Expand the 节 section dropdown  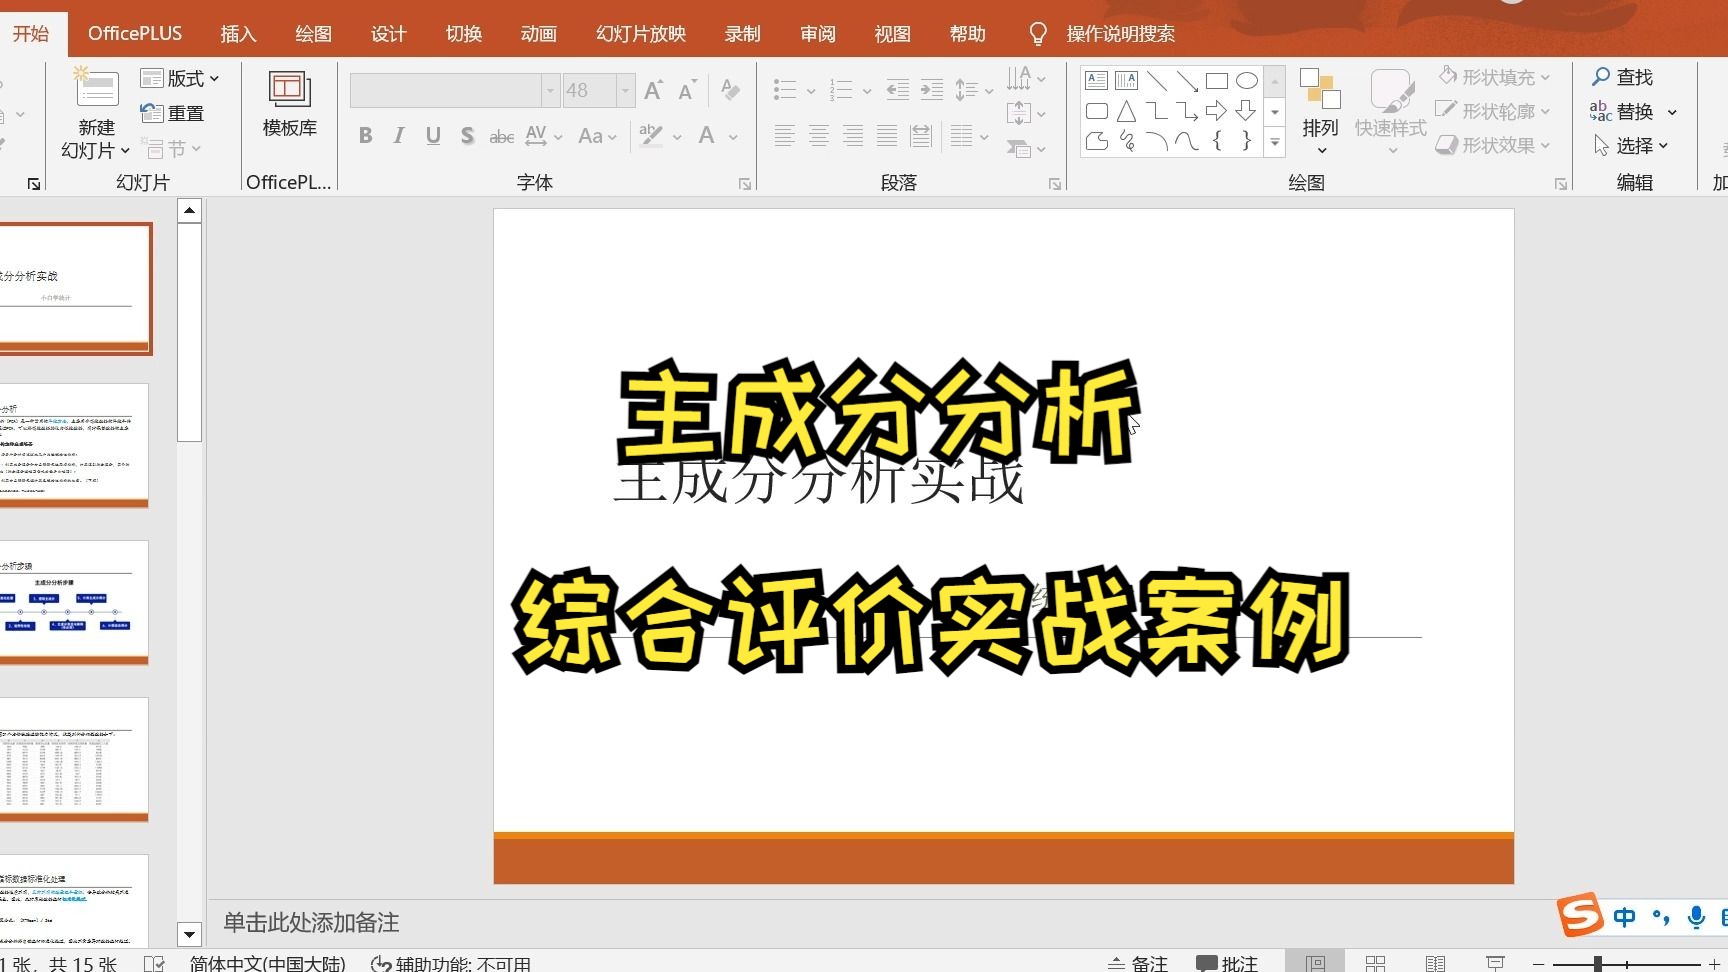pyautogui.click(x=173, y=148)
